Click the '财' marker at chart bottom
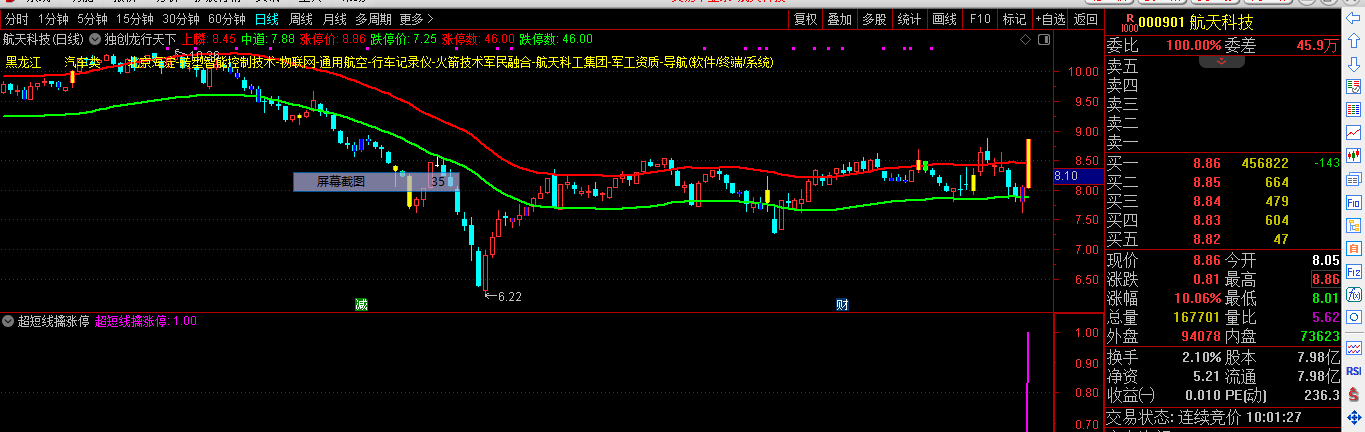1365x432 pixels. (843, 304)
